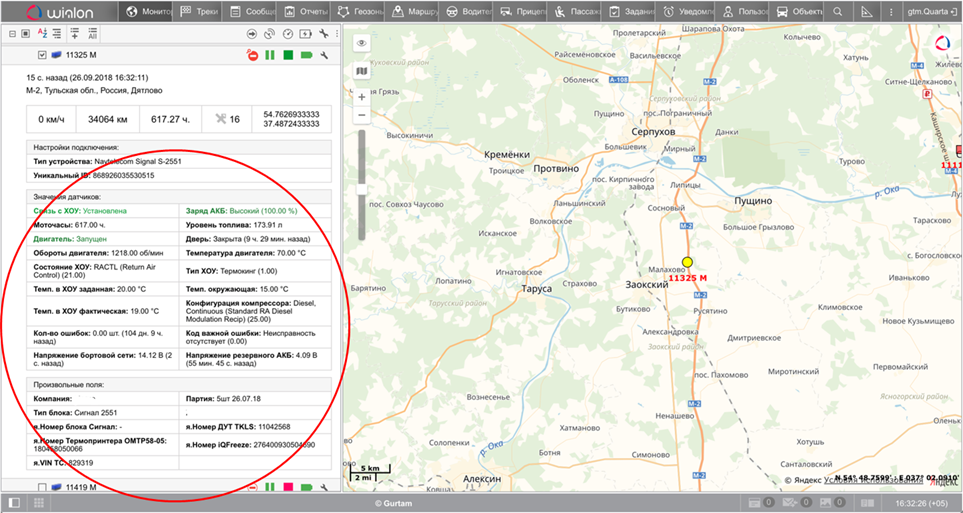This screenshot has width=963, height=513.
Task: Click green motion state square for 11325 M
Action: click(288, 55)
